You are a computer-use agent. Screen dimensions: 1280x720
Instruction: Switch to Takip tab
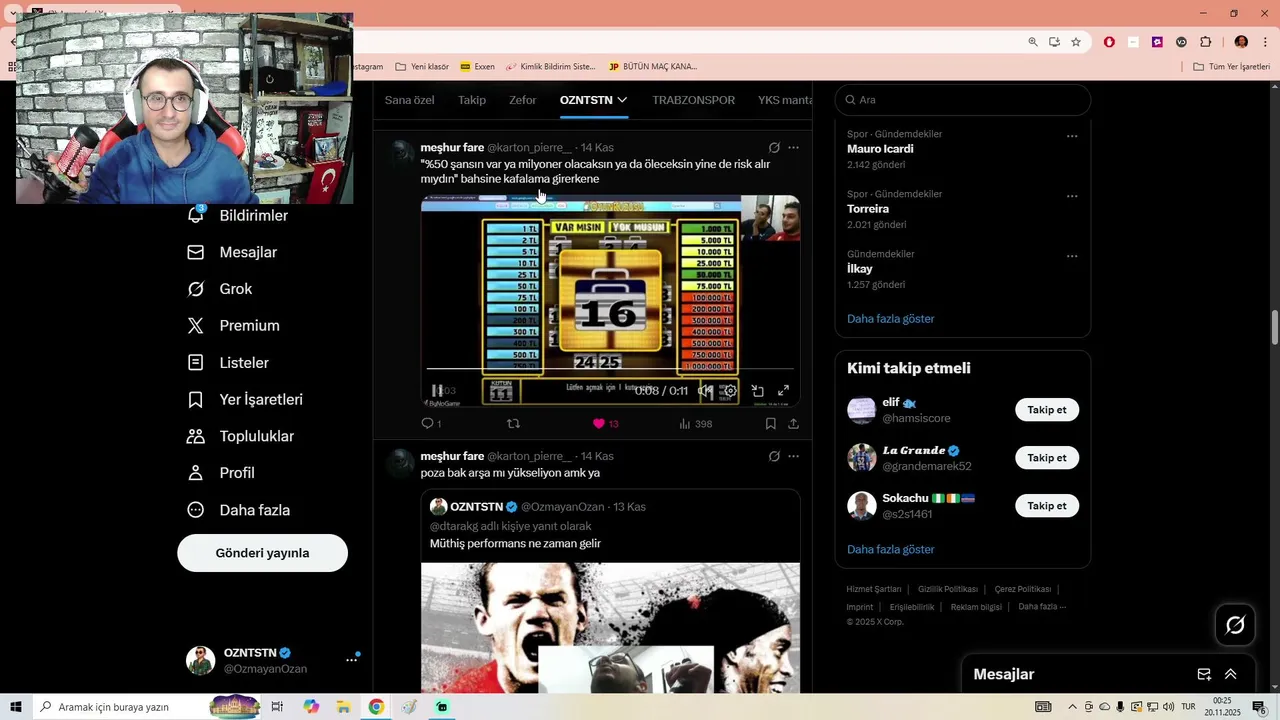pyautogui.click(x=472, y=100)
